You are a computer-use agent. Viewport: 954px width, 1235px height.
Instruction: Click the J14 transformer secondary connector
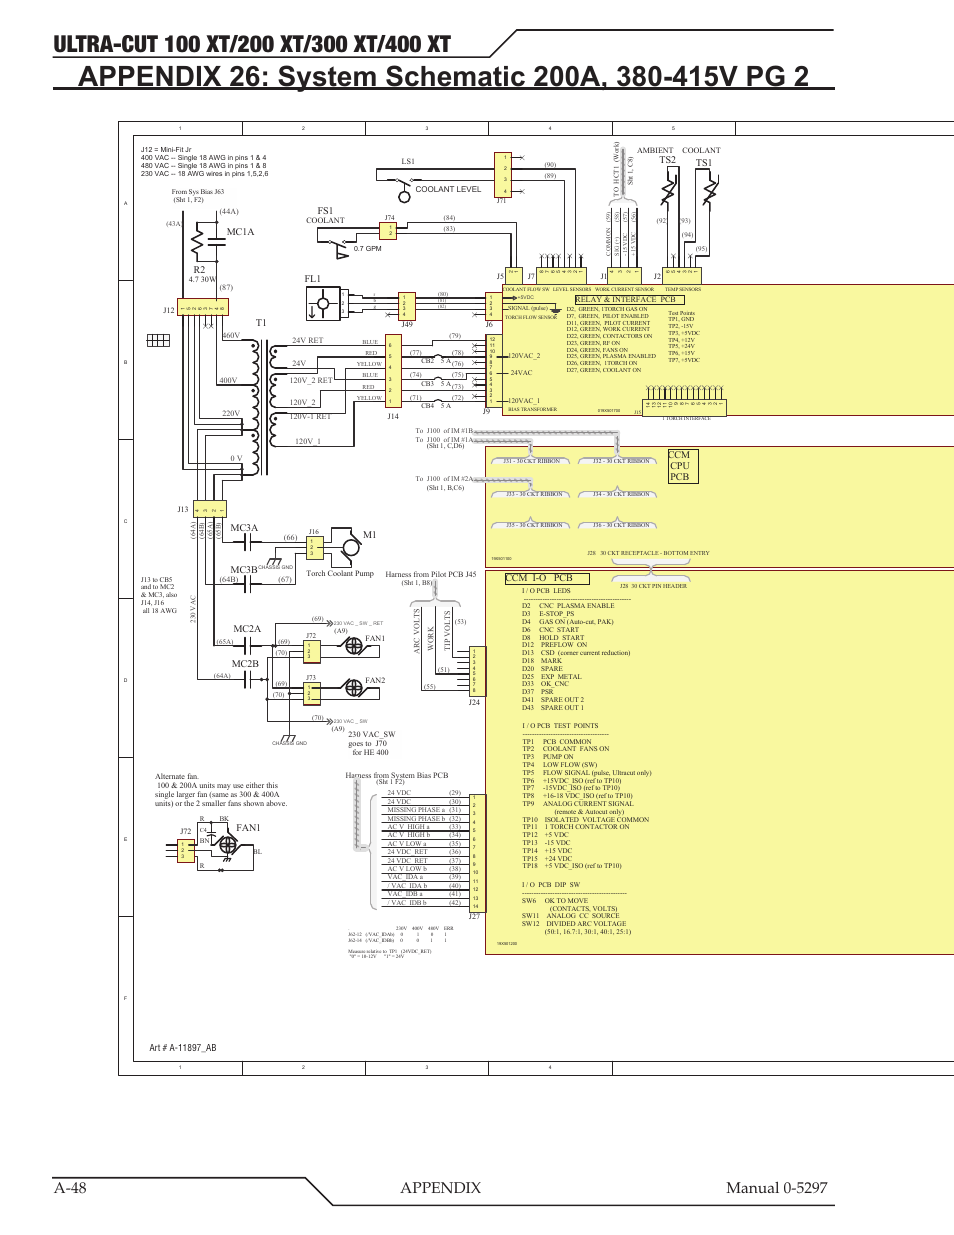coord(392,373)
